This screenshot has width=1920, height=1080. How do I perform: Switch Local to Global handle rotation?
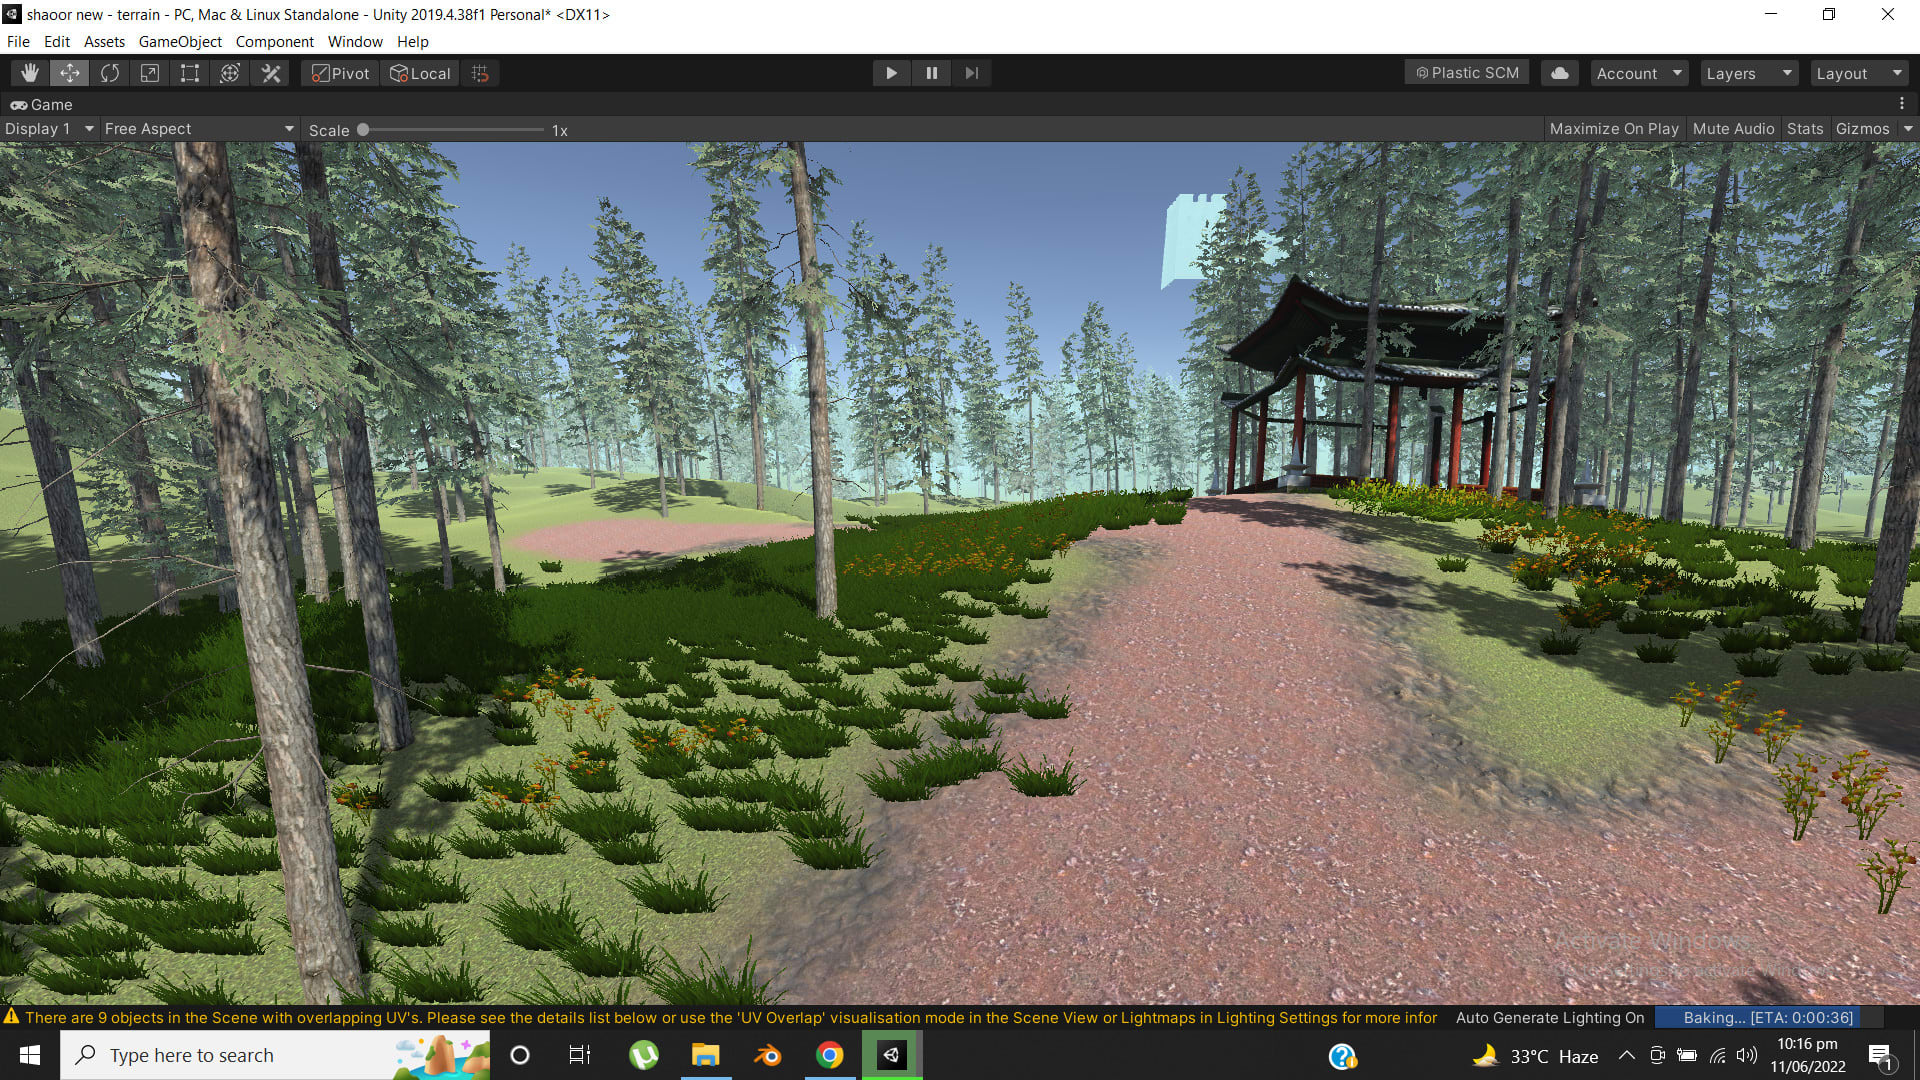pos(419,72)
